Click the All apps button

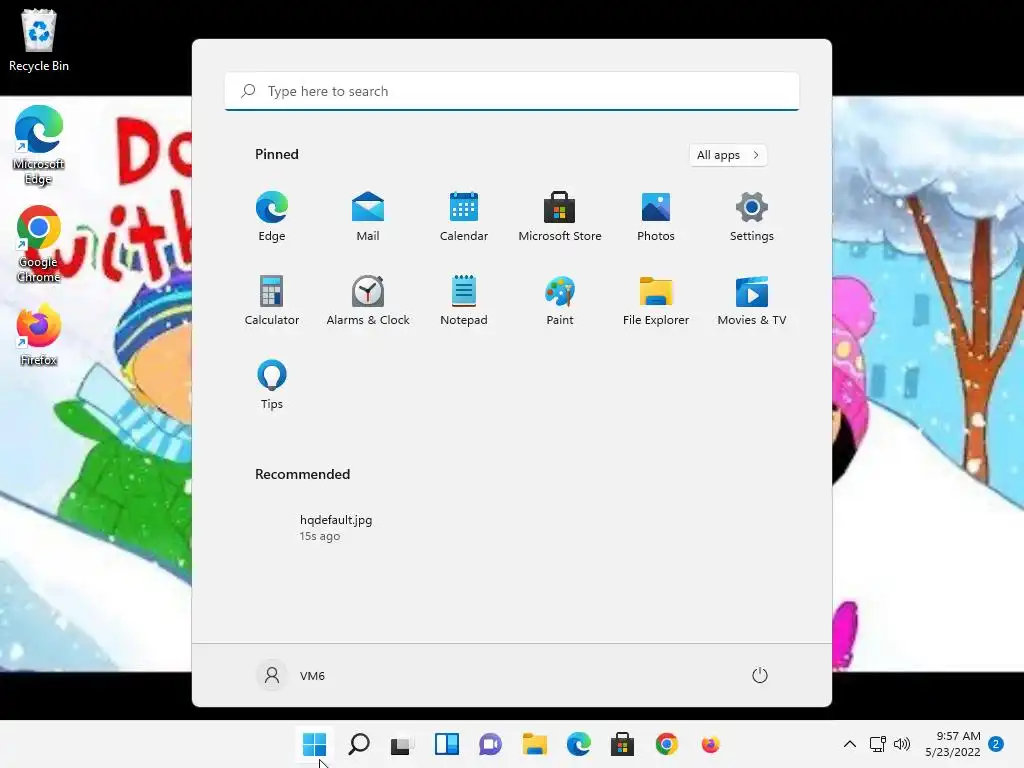(728, 155)
